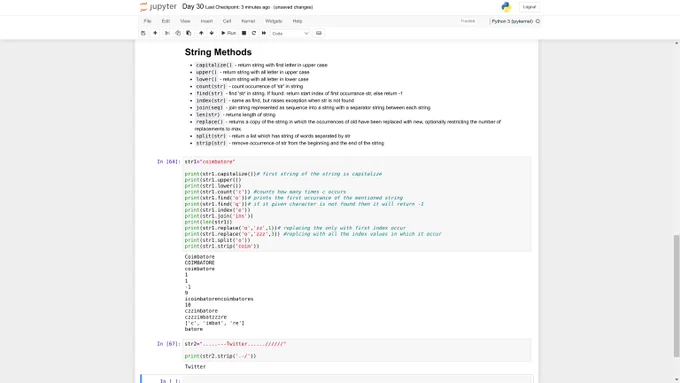The image size is (680, 383).
Task: Open the View menu
Action: point(185,21)
